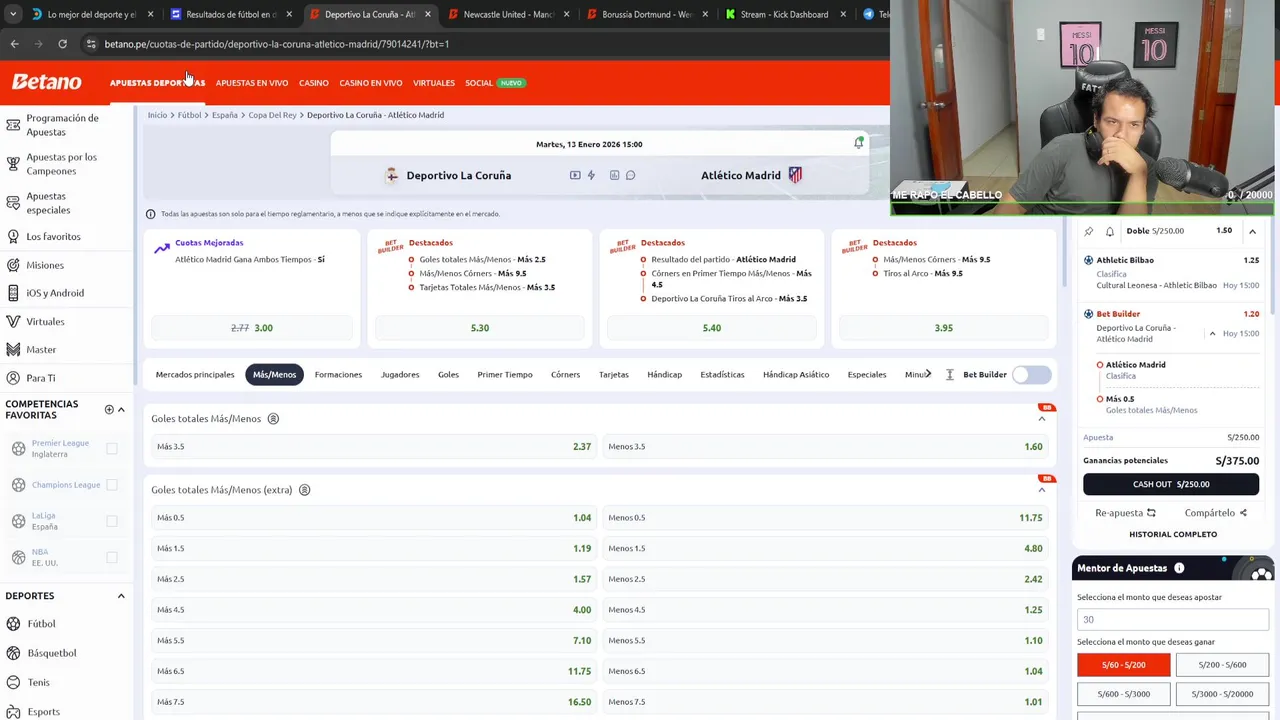Open Básquetbol under Deportes

point(52,653)
